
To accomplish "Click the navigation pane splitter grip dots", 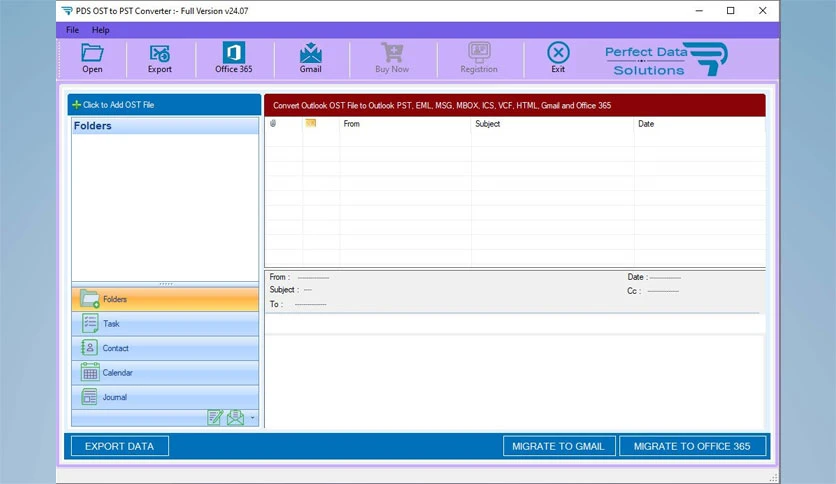I will pyautogui.click(x=166, y=284).
